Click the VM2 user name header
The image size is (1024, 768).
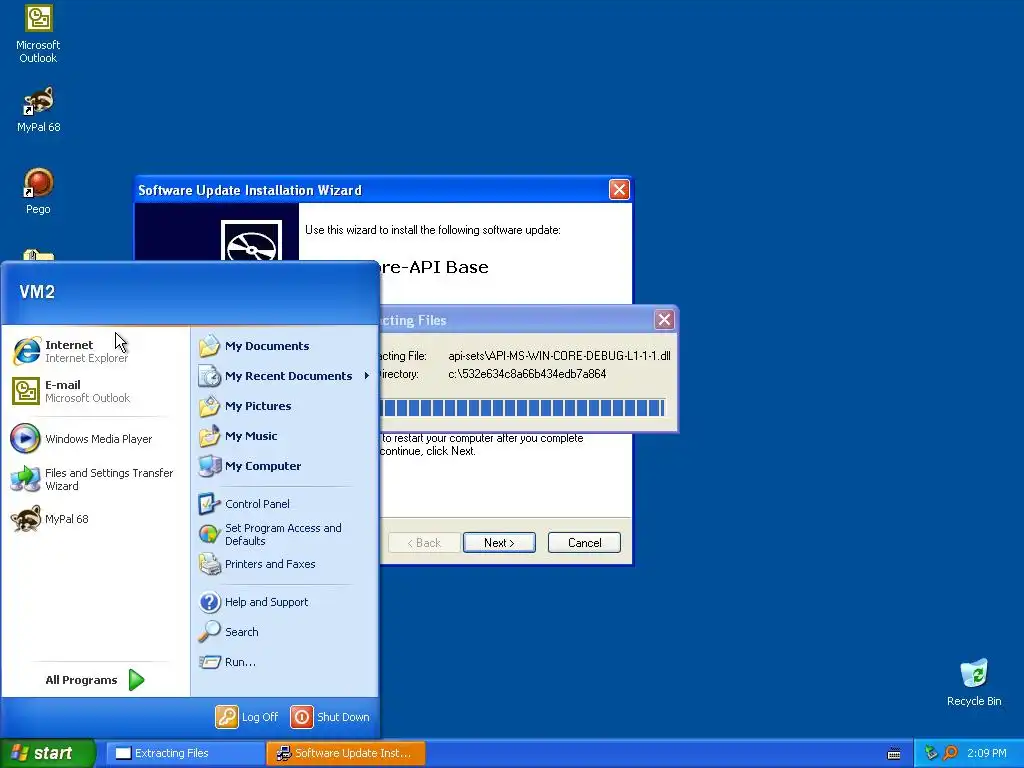tap(37, 292)
